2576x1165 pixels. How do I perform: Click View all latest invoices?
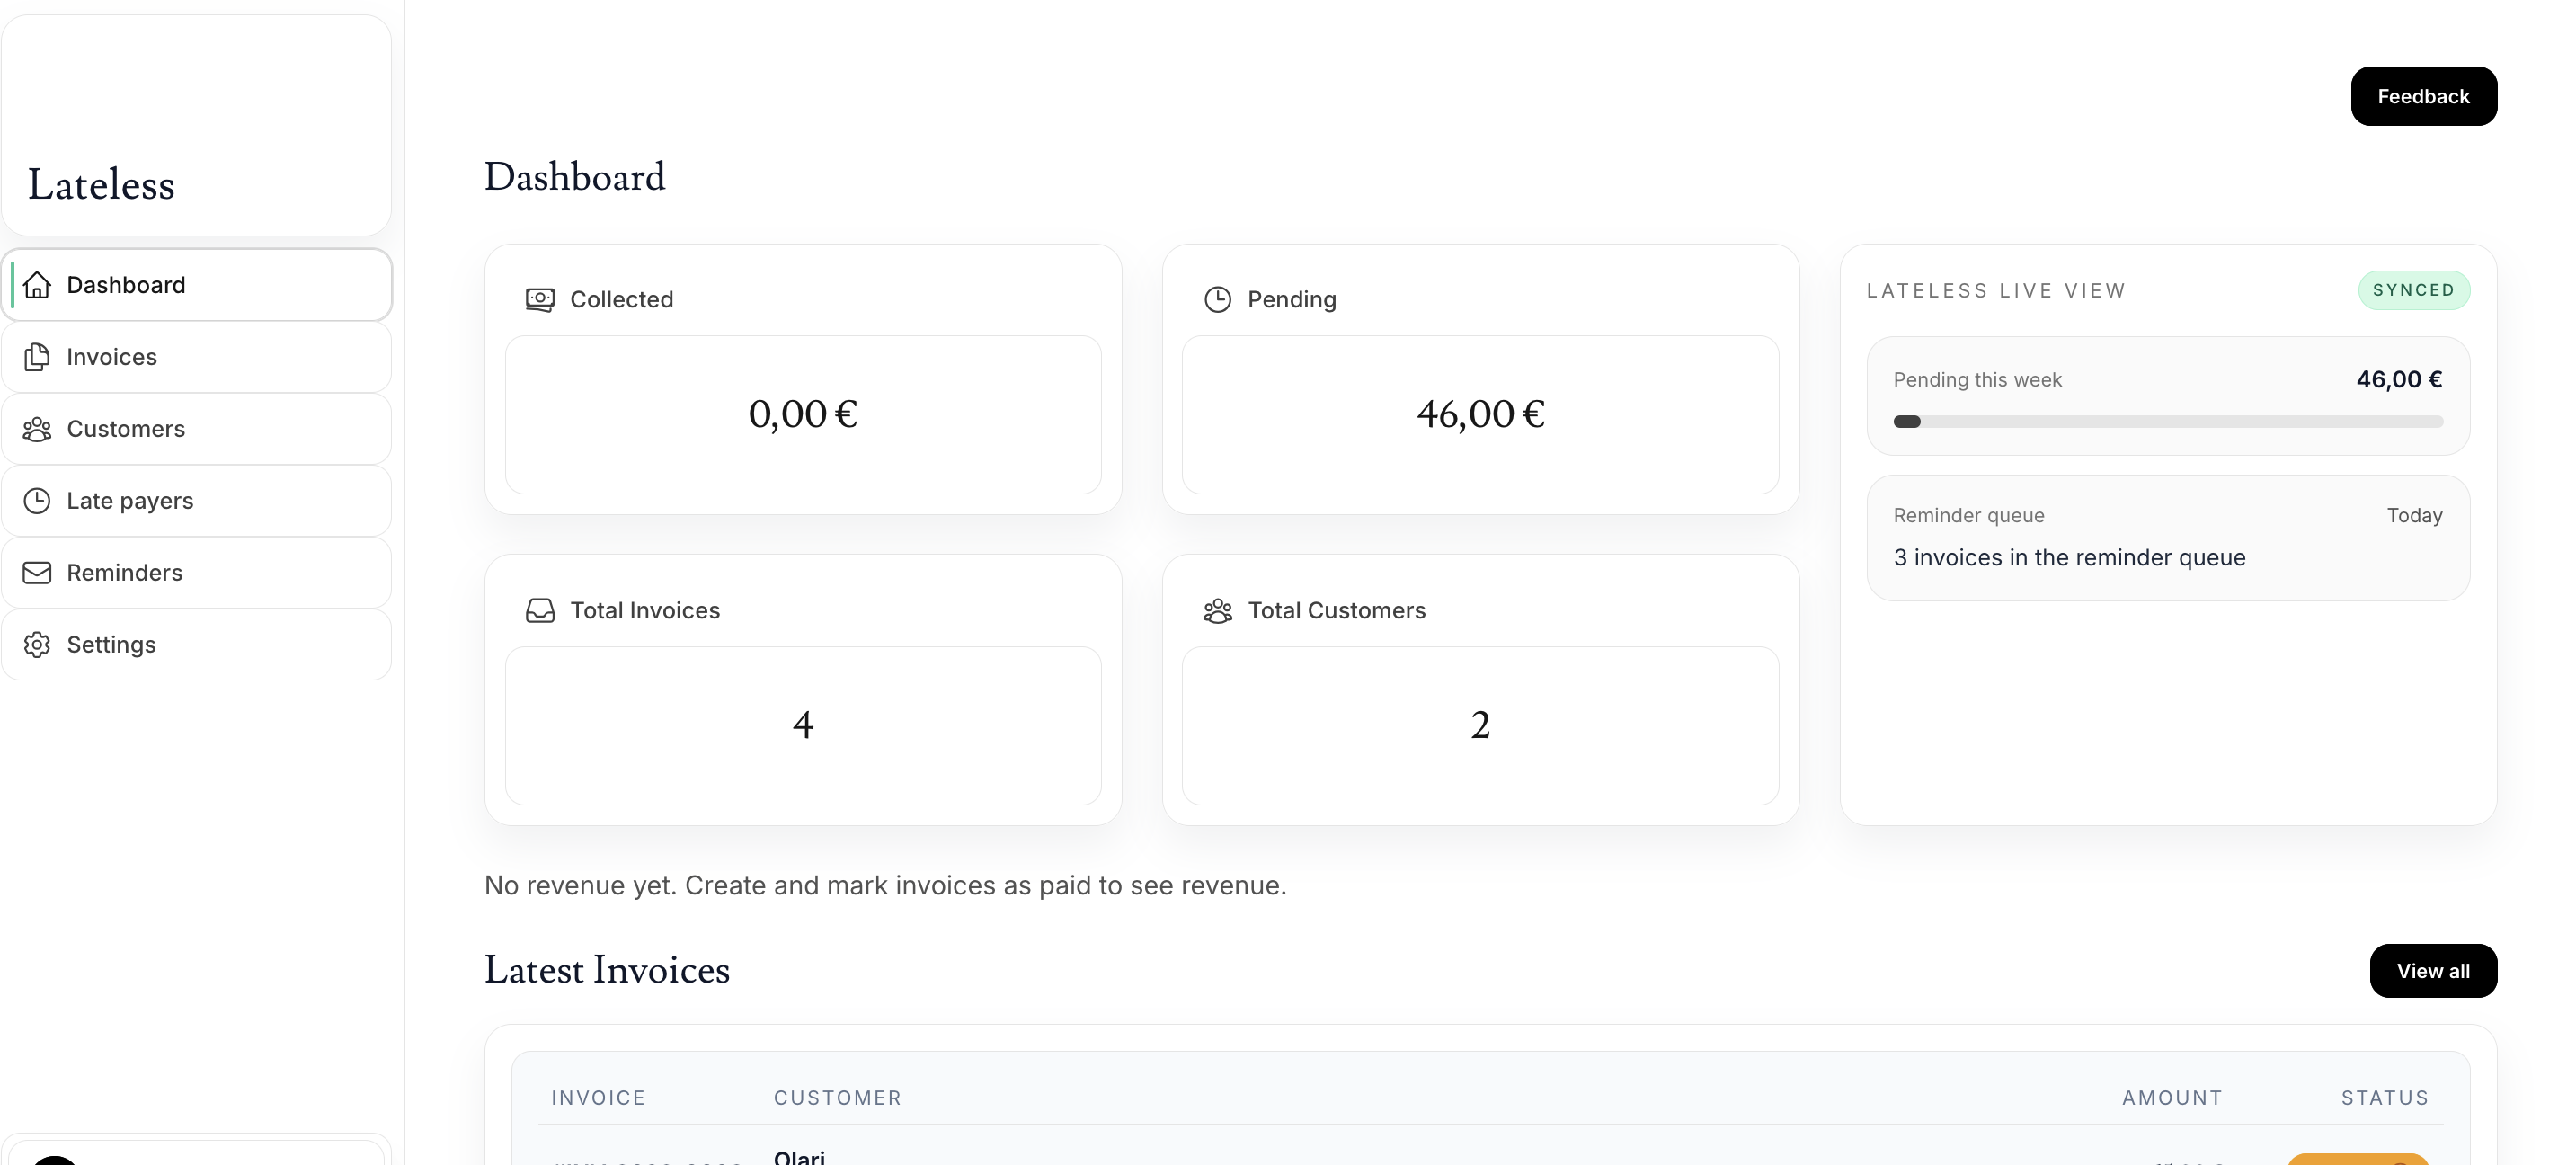point(2432,971)
